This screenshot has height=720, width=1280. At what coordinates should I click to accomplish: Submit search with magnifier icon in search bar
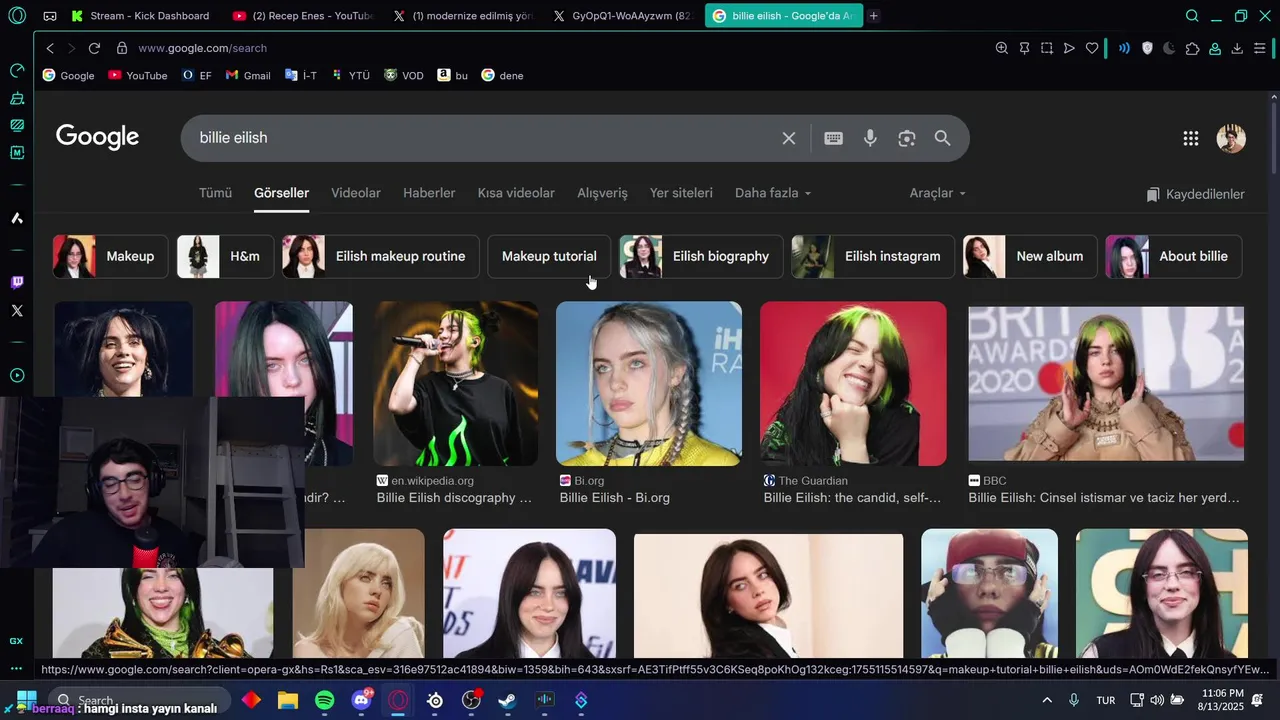(943, 138)
